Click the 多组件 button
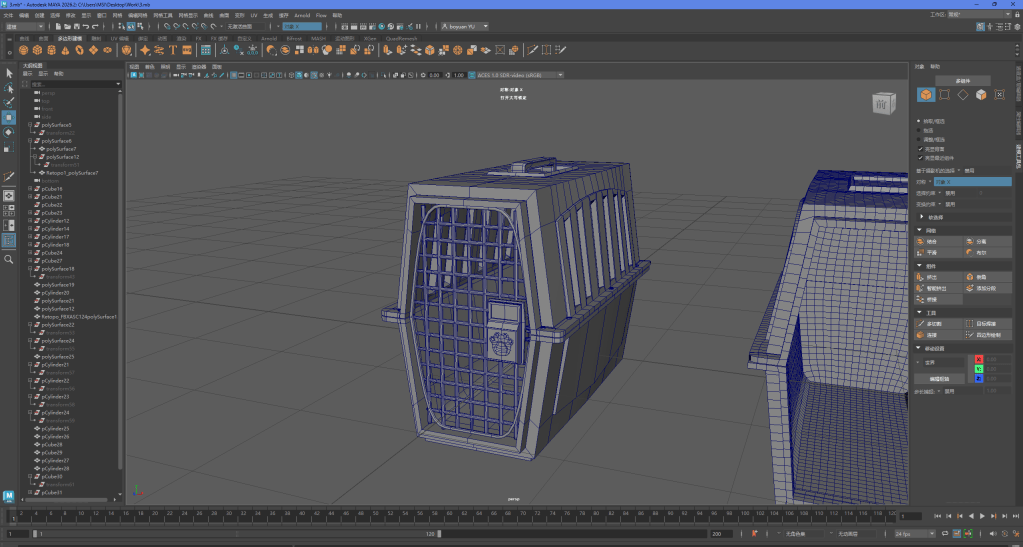Image resolution: width=1023 pixels, height=547 pixels. [964, 80]
